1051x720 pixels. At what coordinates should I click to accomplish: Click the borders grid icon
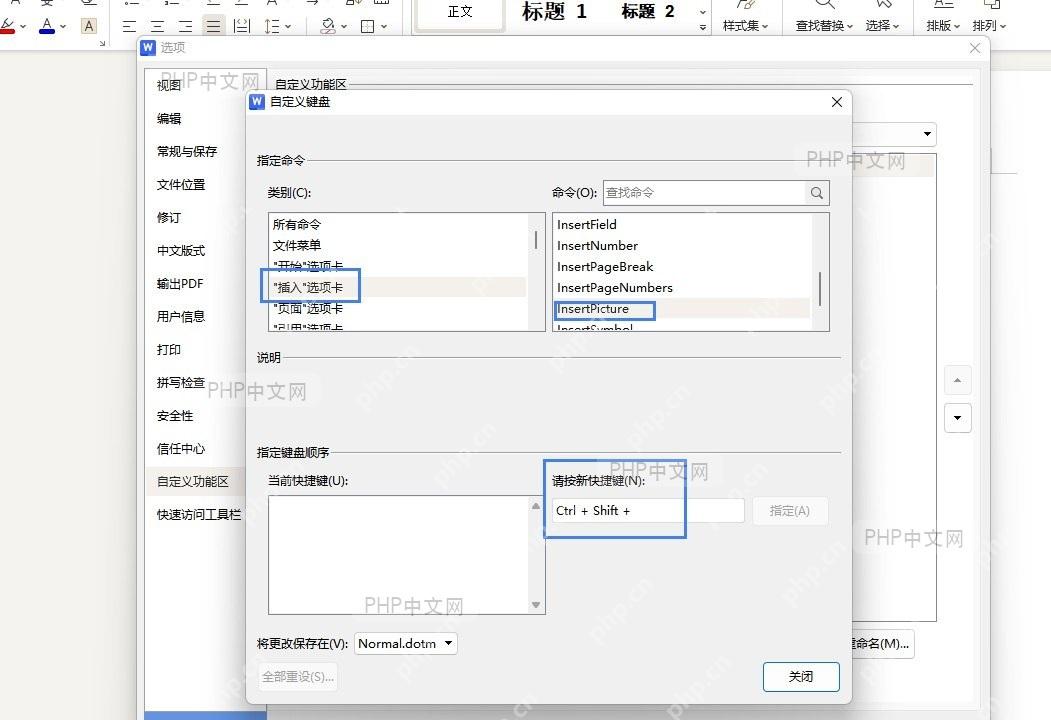[x=367, y=26]
